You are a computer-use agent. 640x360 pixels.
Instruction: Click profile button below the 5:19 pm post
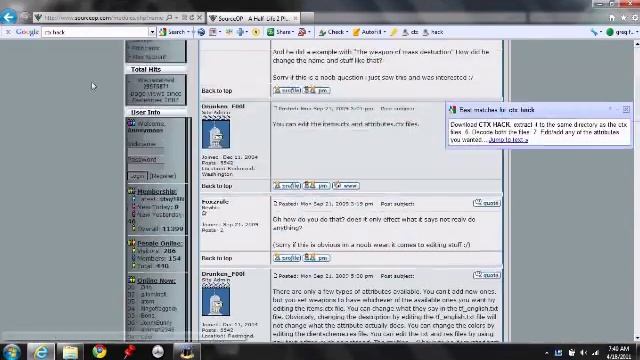pos(287,258)
